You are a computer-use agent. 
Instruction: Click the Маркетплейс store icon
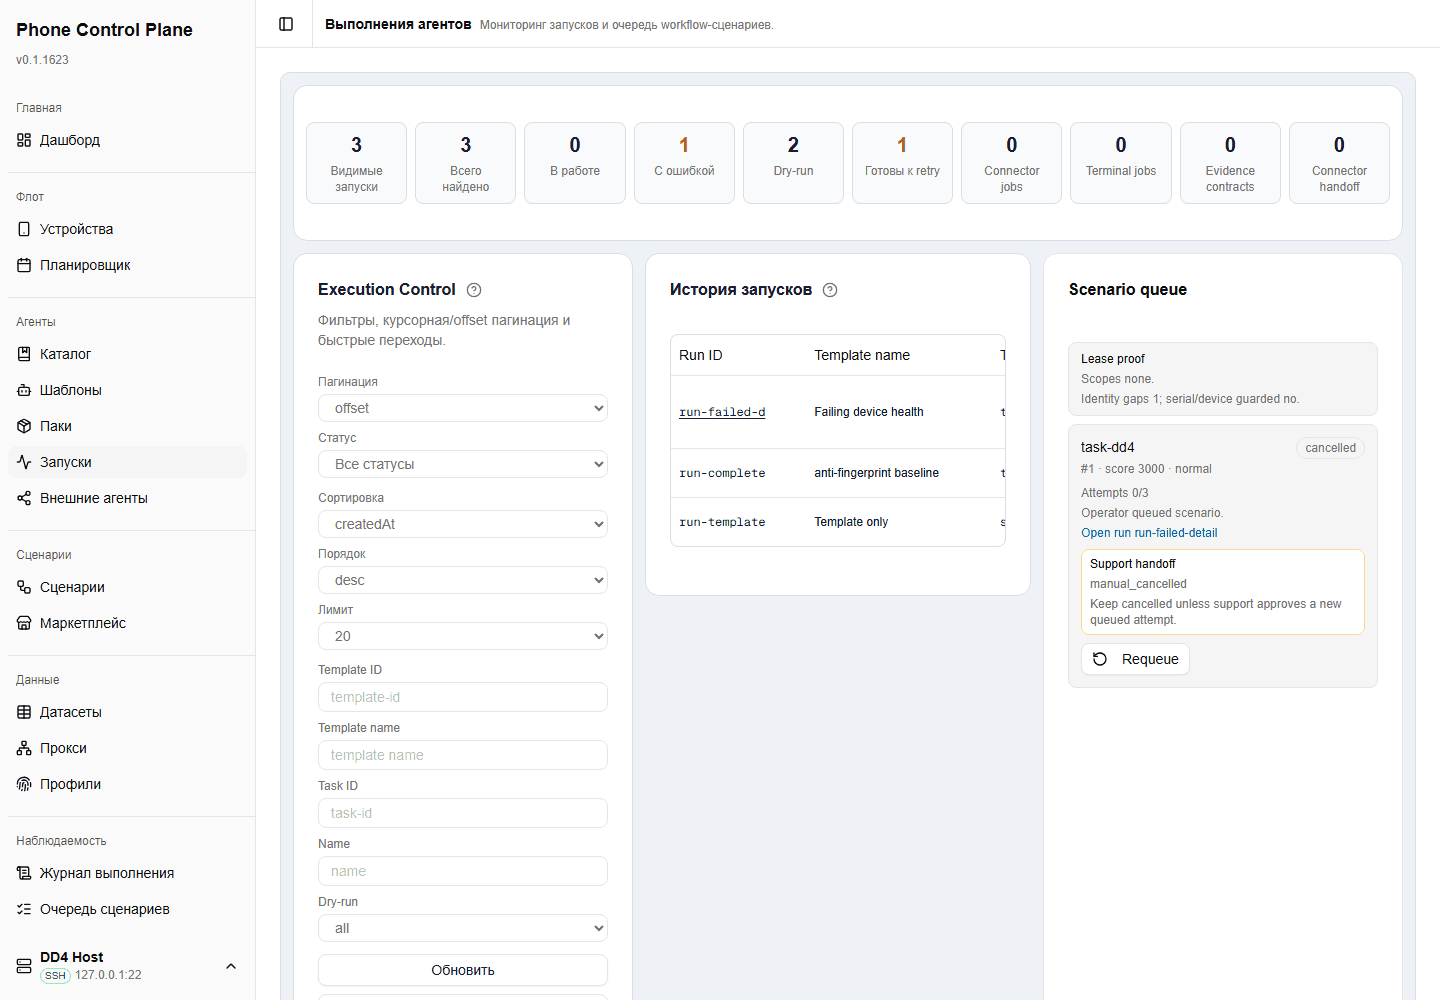click(x=24, y=623)
